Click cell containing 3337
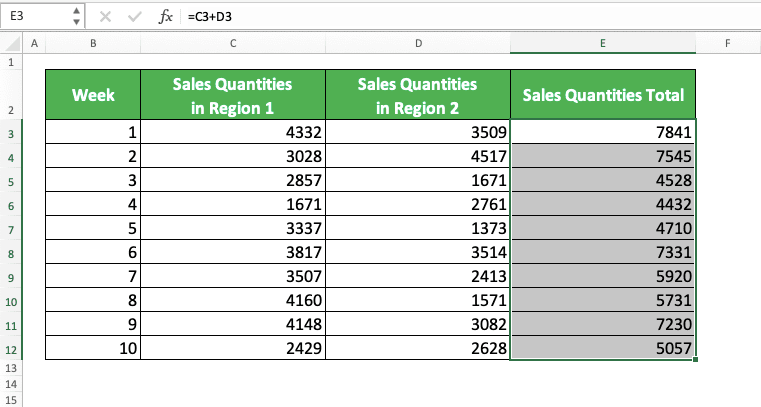Screen dimensions: 761x407 pyautogui.click(x=233, y=228)
